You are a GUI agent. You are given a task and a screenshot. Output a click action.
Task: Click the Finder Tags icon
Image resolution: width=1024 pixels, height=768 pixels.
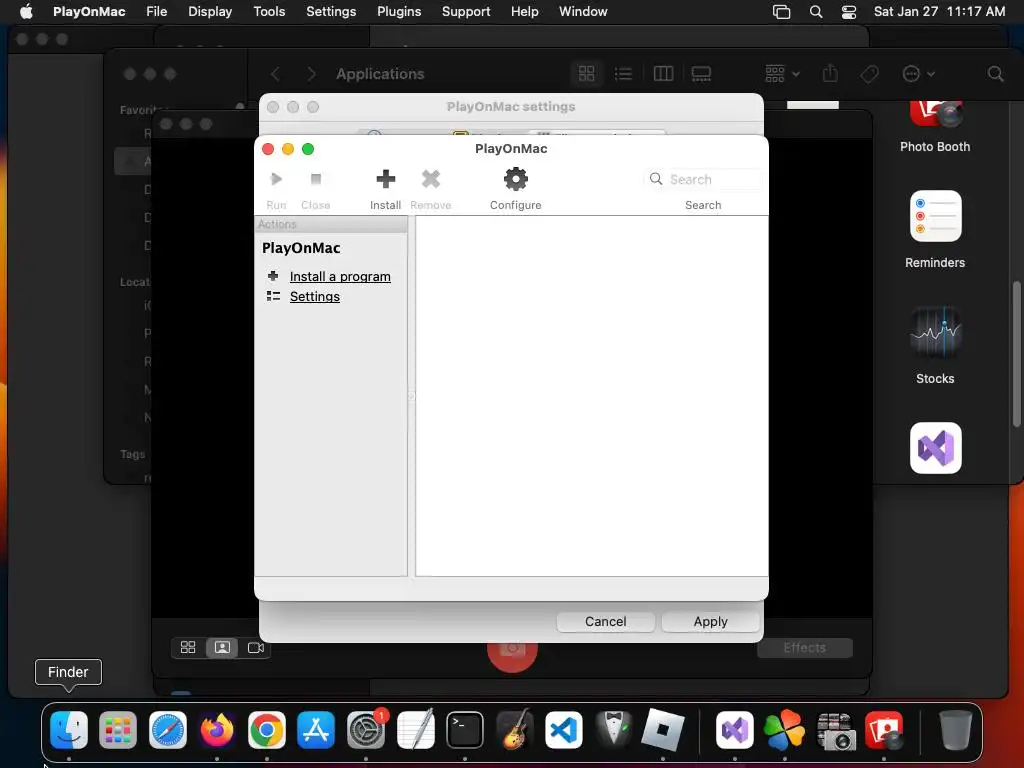tap(869, 73)
